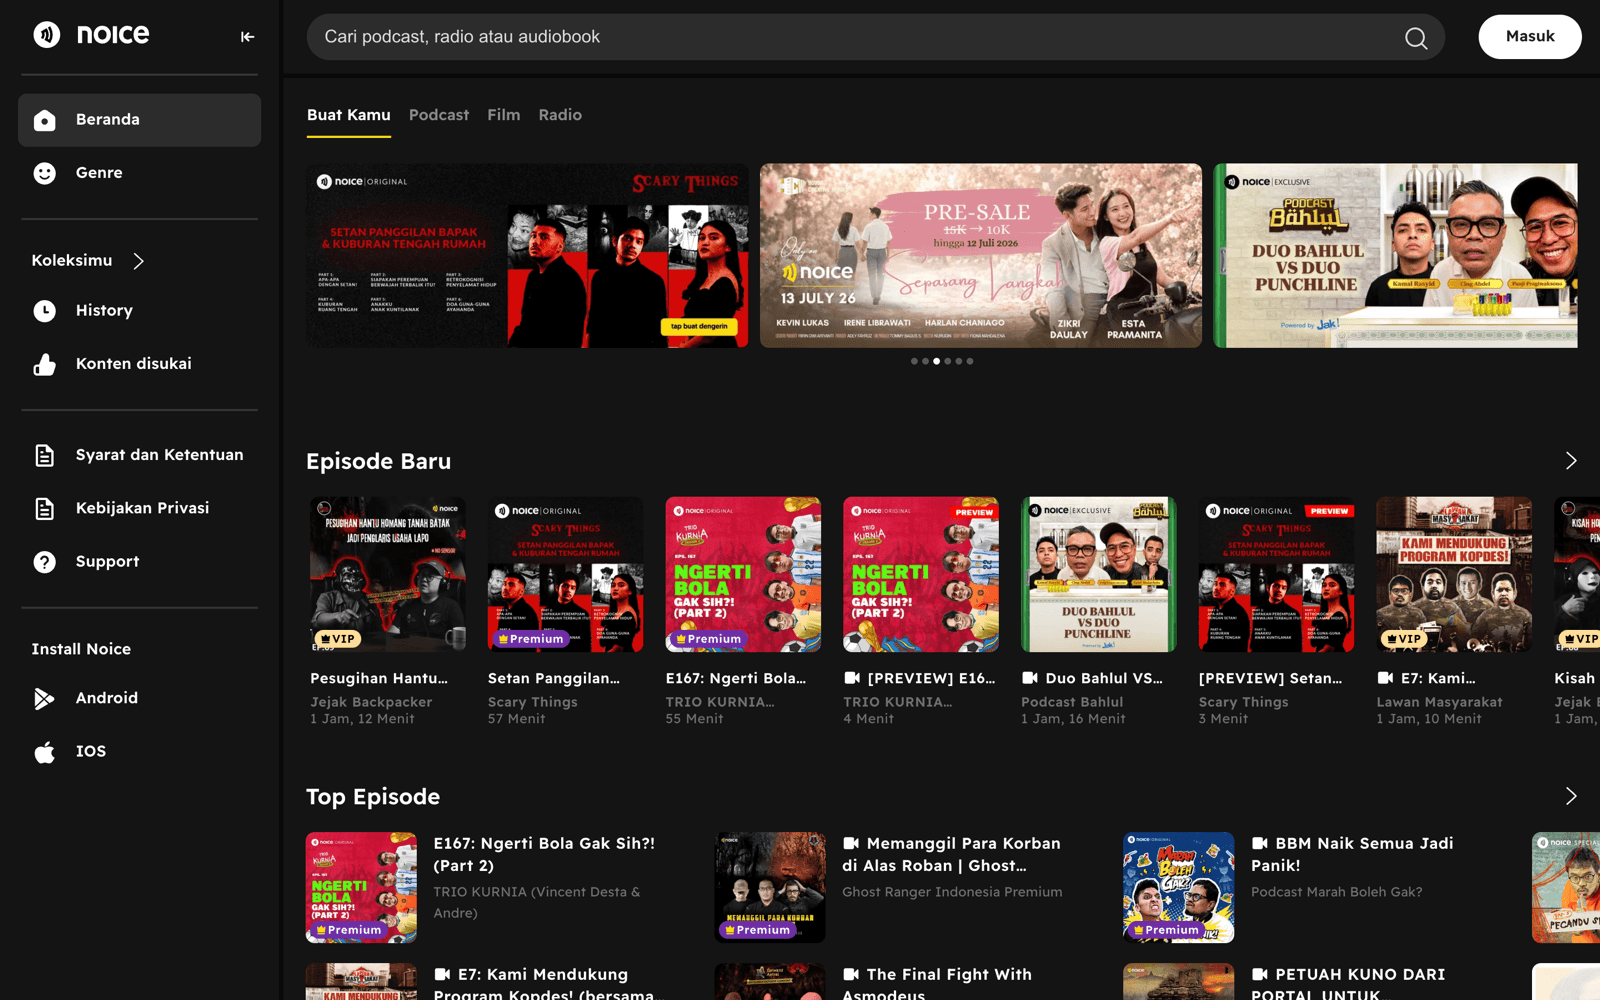
Task: Open the Sepasang Langkah pre-sale banner
Action: pos(981,256)
